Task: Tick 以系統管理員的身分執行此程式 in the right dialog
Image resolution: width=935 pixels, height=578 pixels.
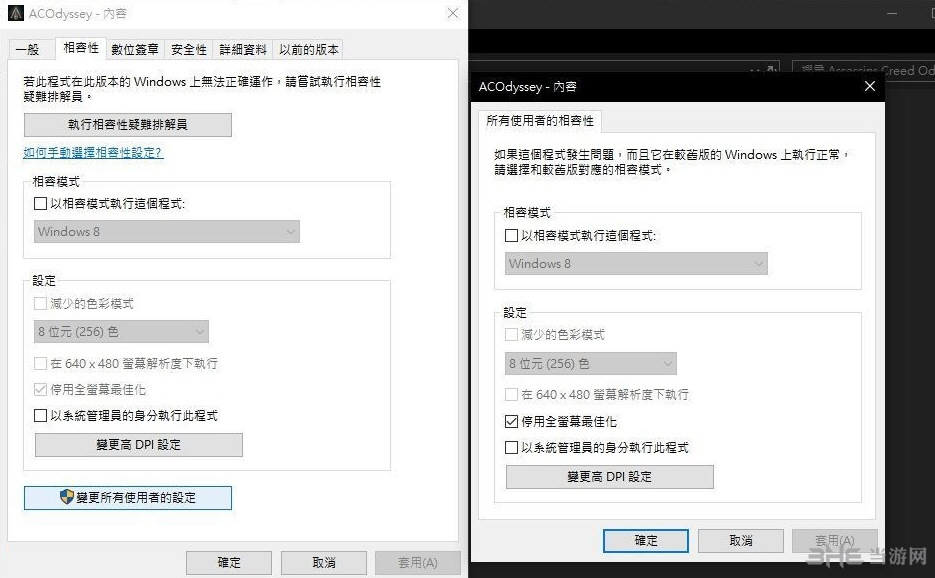Action: pyautogui.click(x=512, y=448)
